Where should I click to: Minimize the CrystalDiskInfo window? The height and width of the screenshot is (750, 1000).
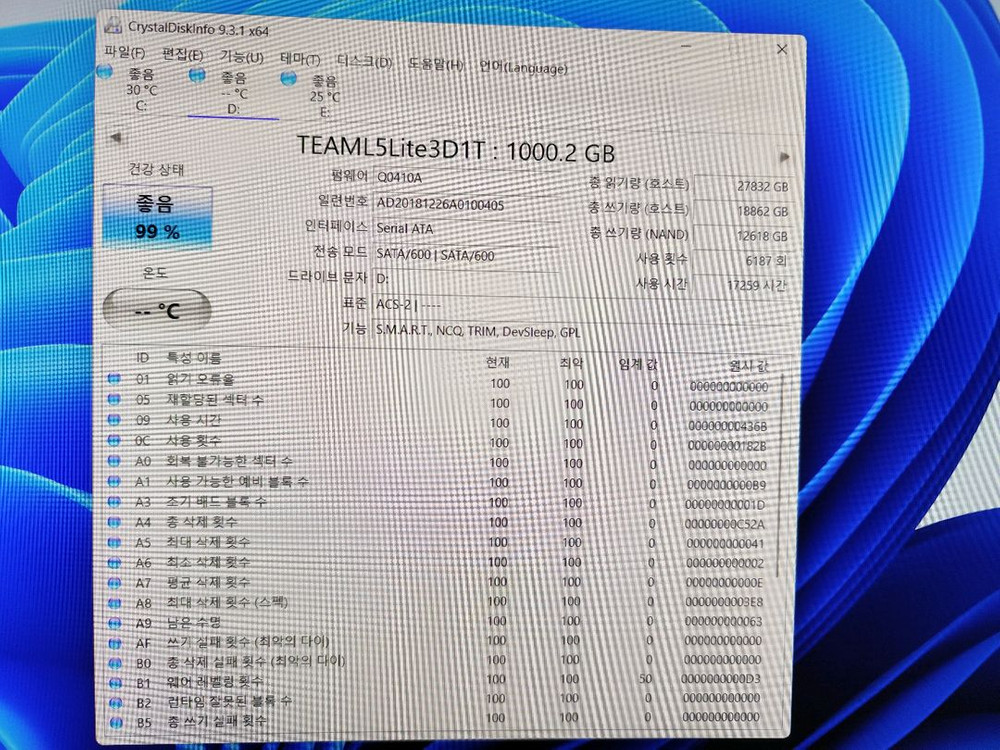687,46
